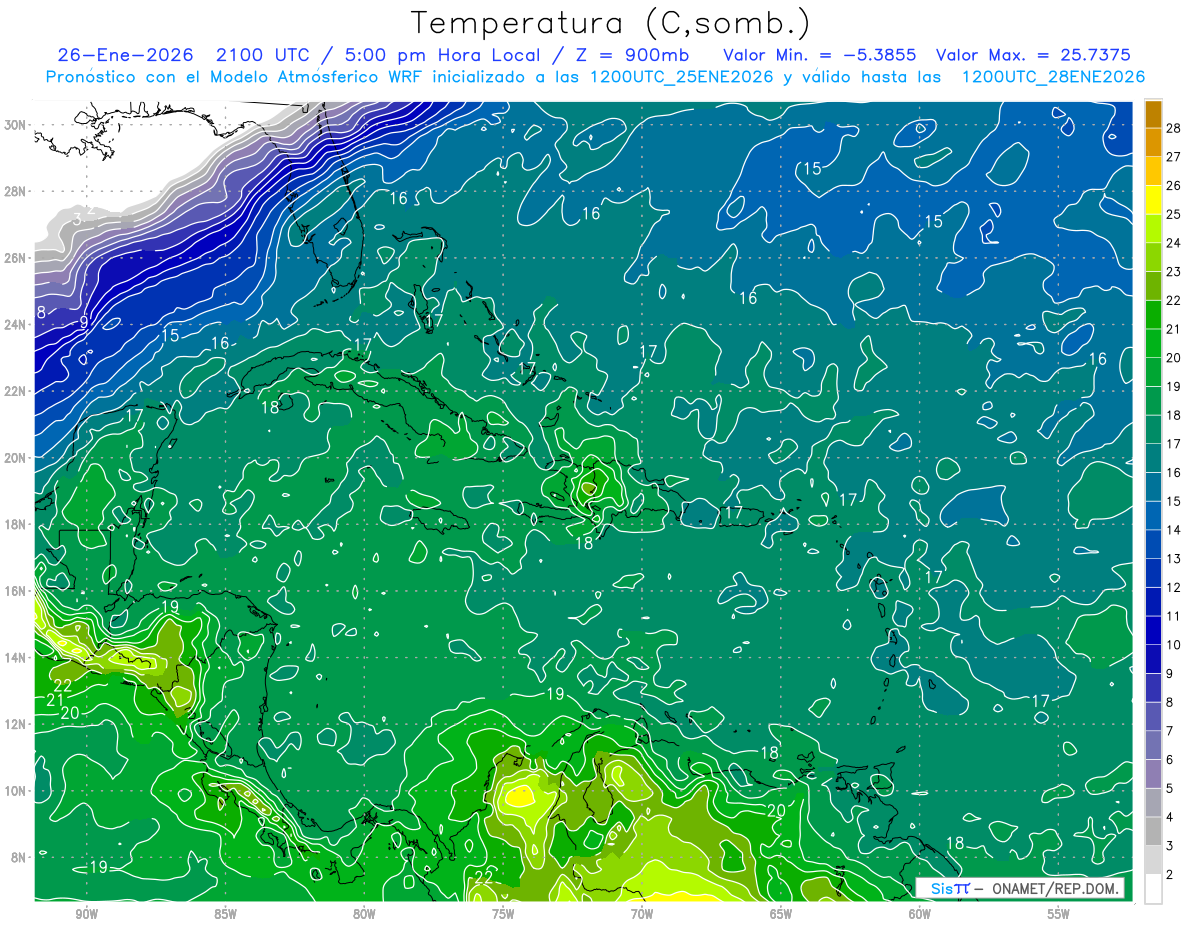Select the '85W' longitude label
Image resolution: width=1200 pixels, height=927 pixels.
[x=225, y=915]
